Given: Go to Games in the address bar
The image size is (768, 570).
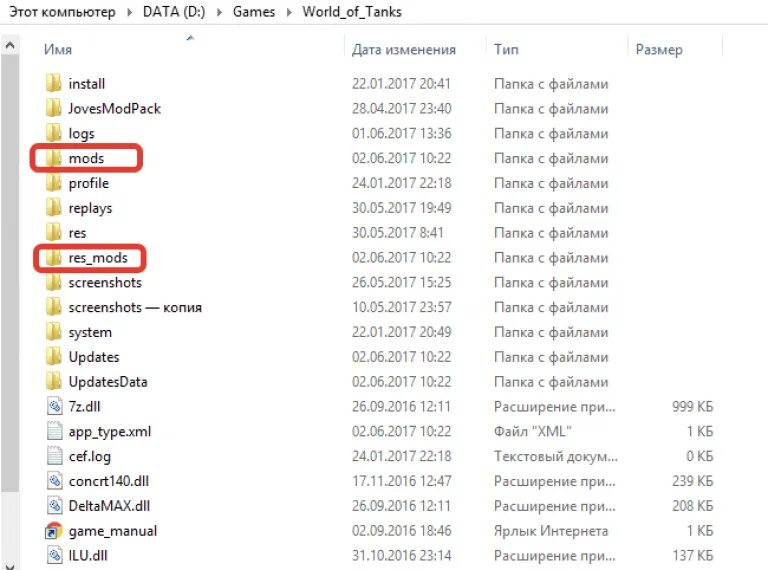Looking at the screenshot, I should 254,12.
